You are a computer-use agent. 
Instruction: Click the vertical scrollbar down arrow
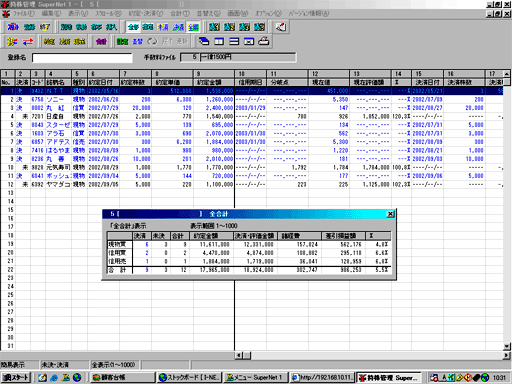[507, 347]
